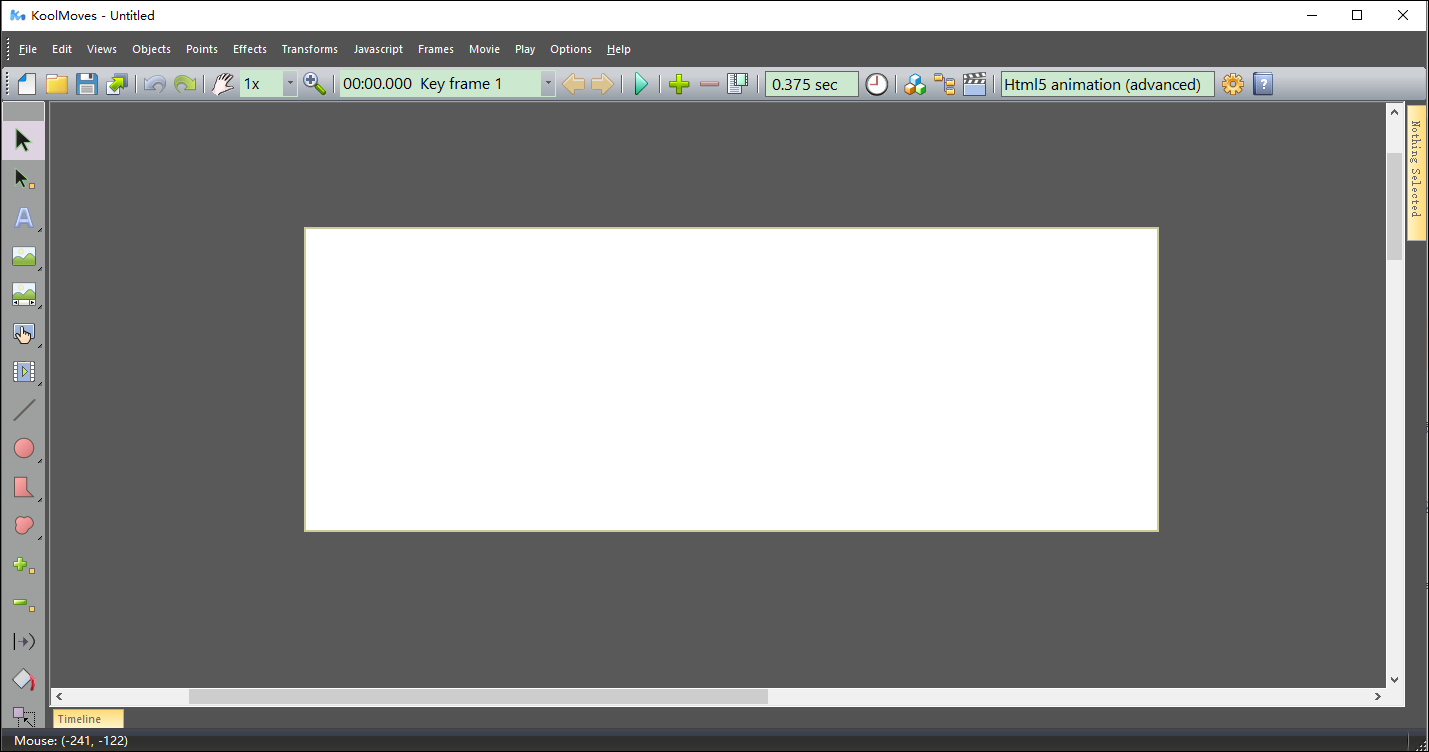Click the scroll down arrow of canvas
The height and width of the screenshot is (752, 1429).
click(x=1395, y=680)
